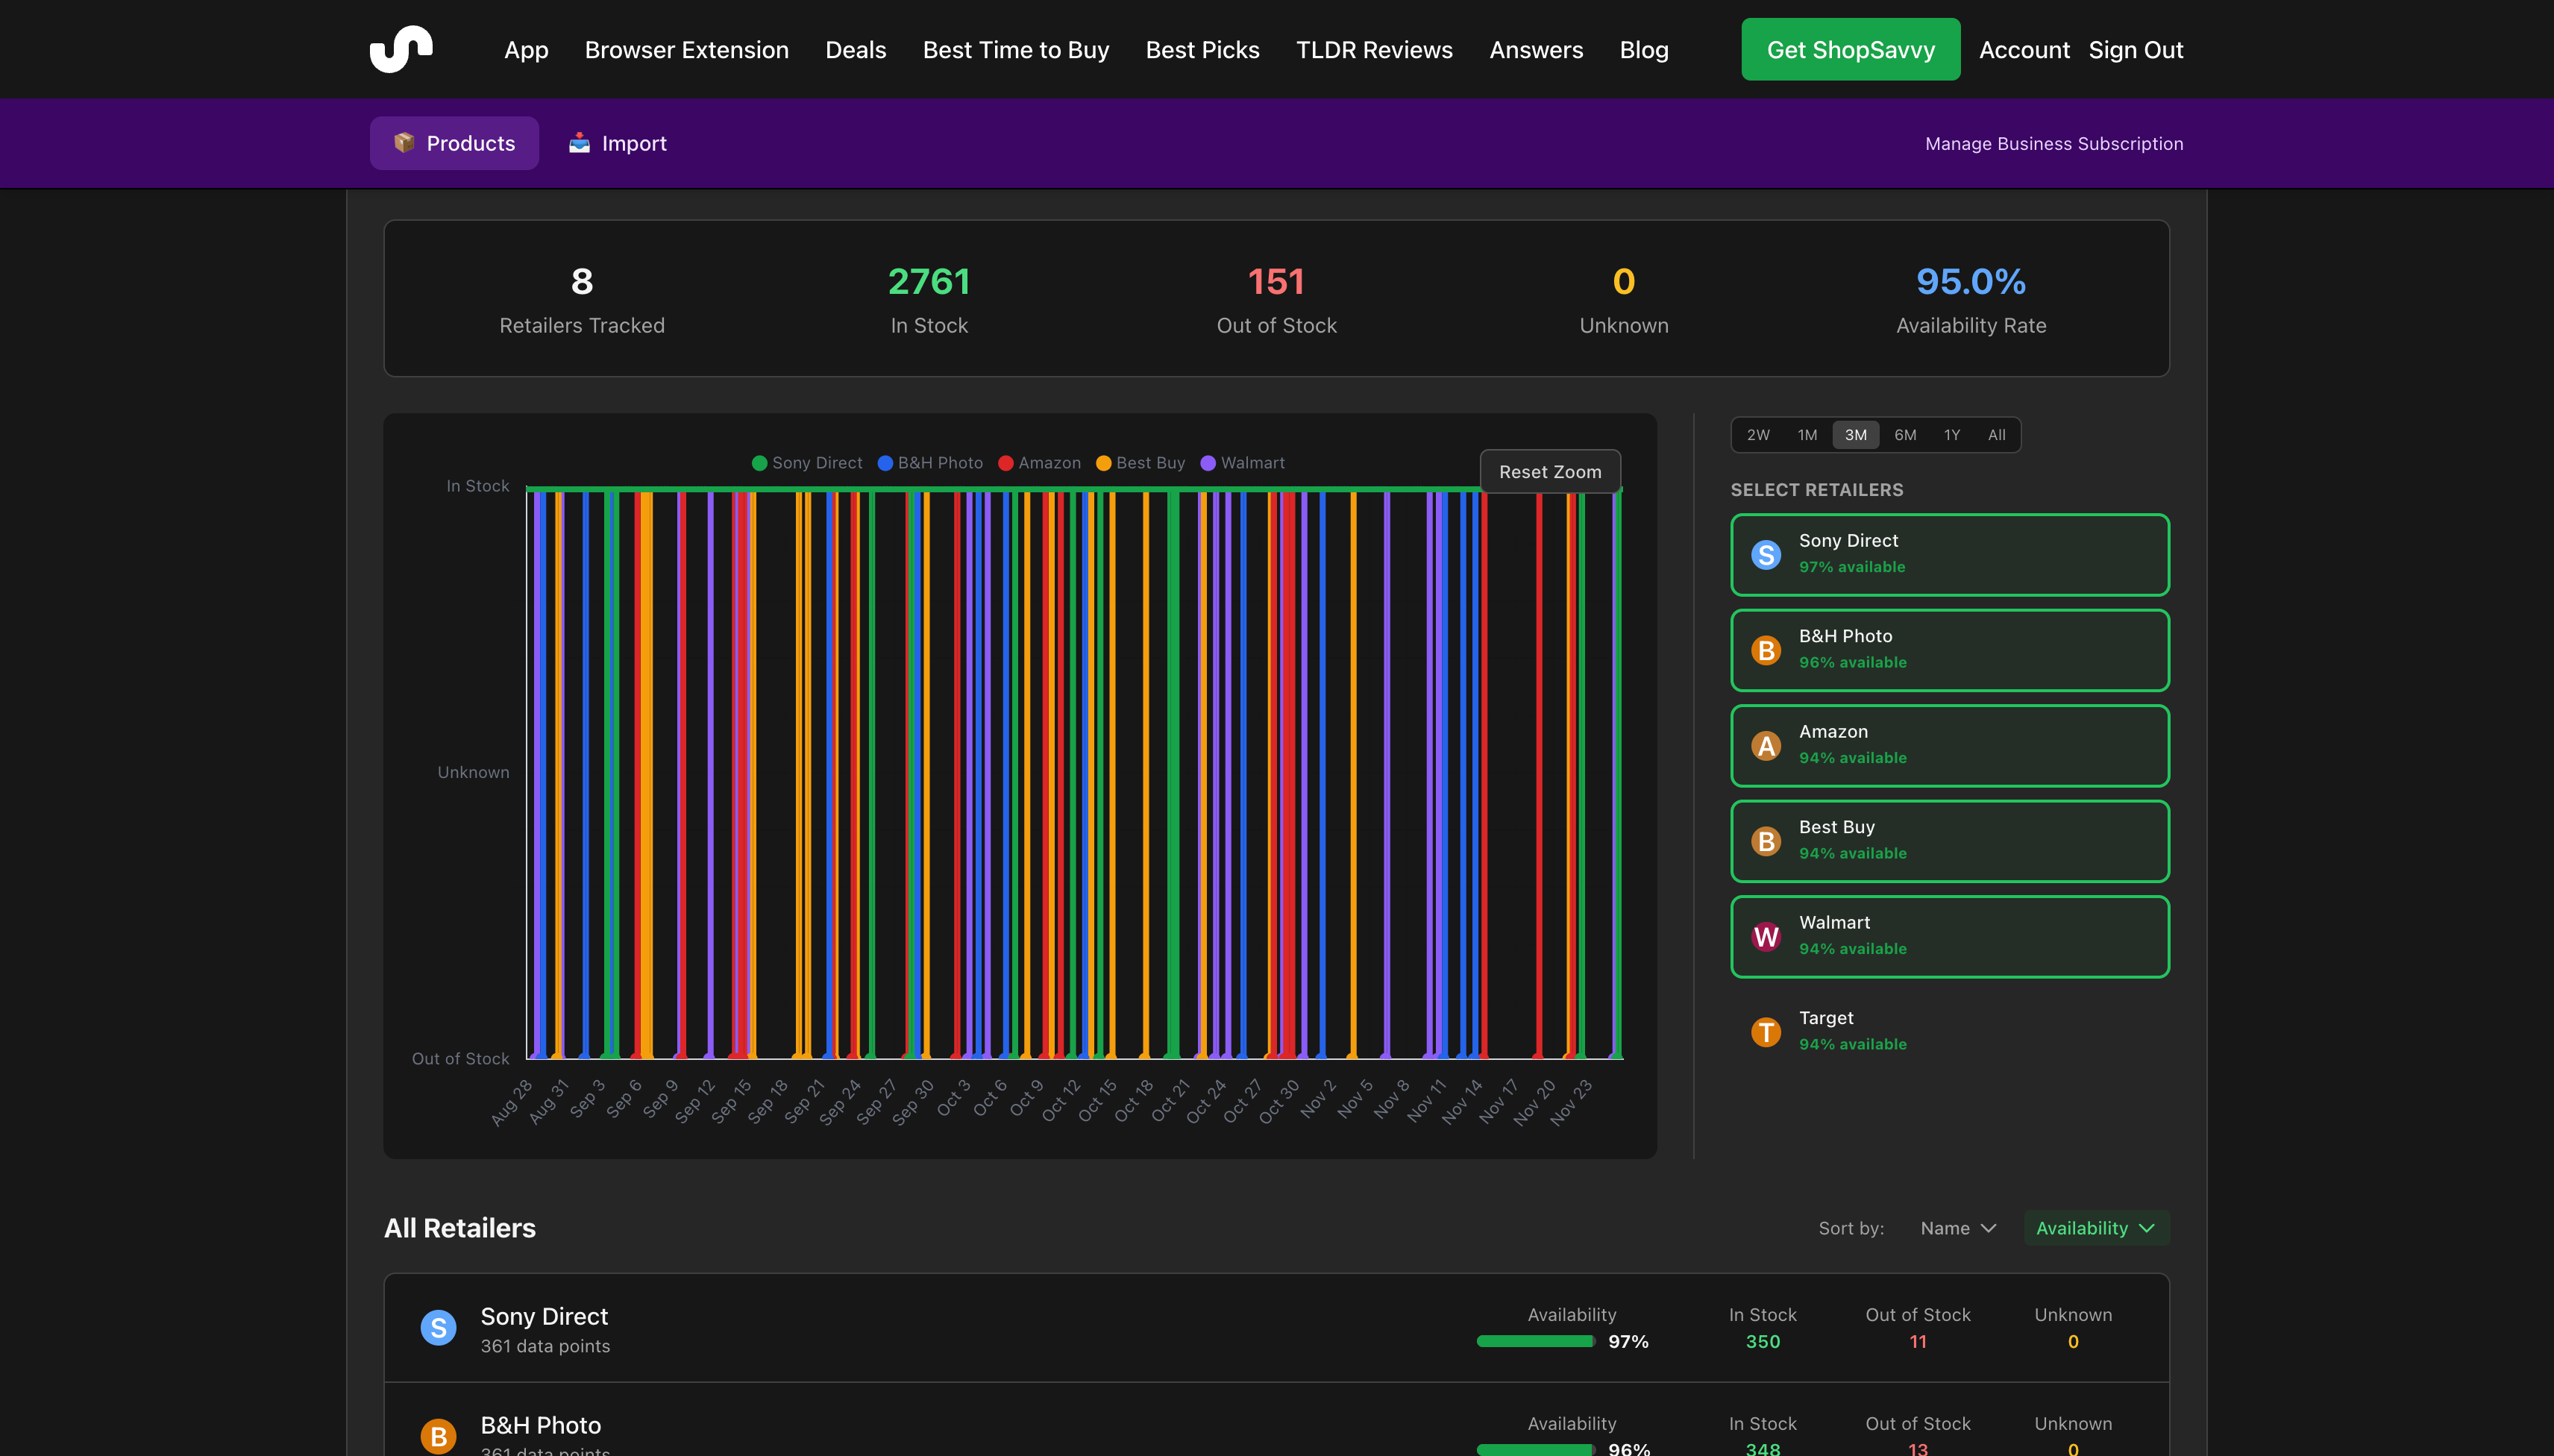Viewport: 2554px width, 1456px height.
Task: Select the Products box icon
Action: pos(406,142)
